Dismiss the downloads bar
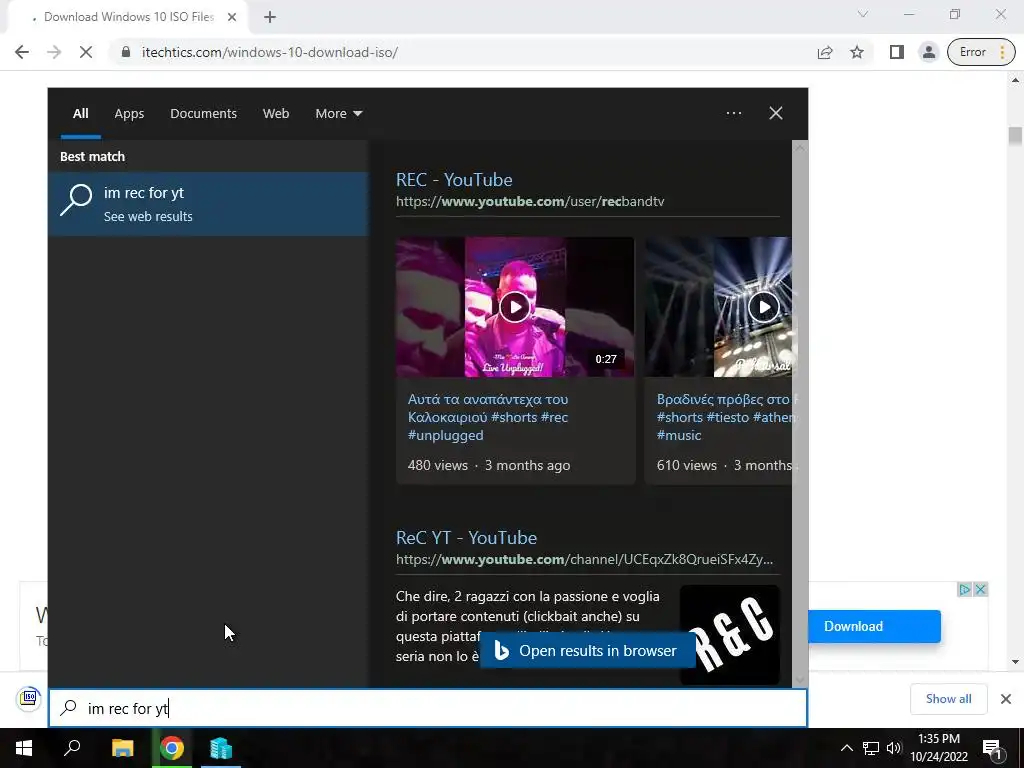This screenshot has height=768, width=1024. pyautogui.click(x=1006, y=699)
